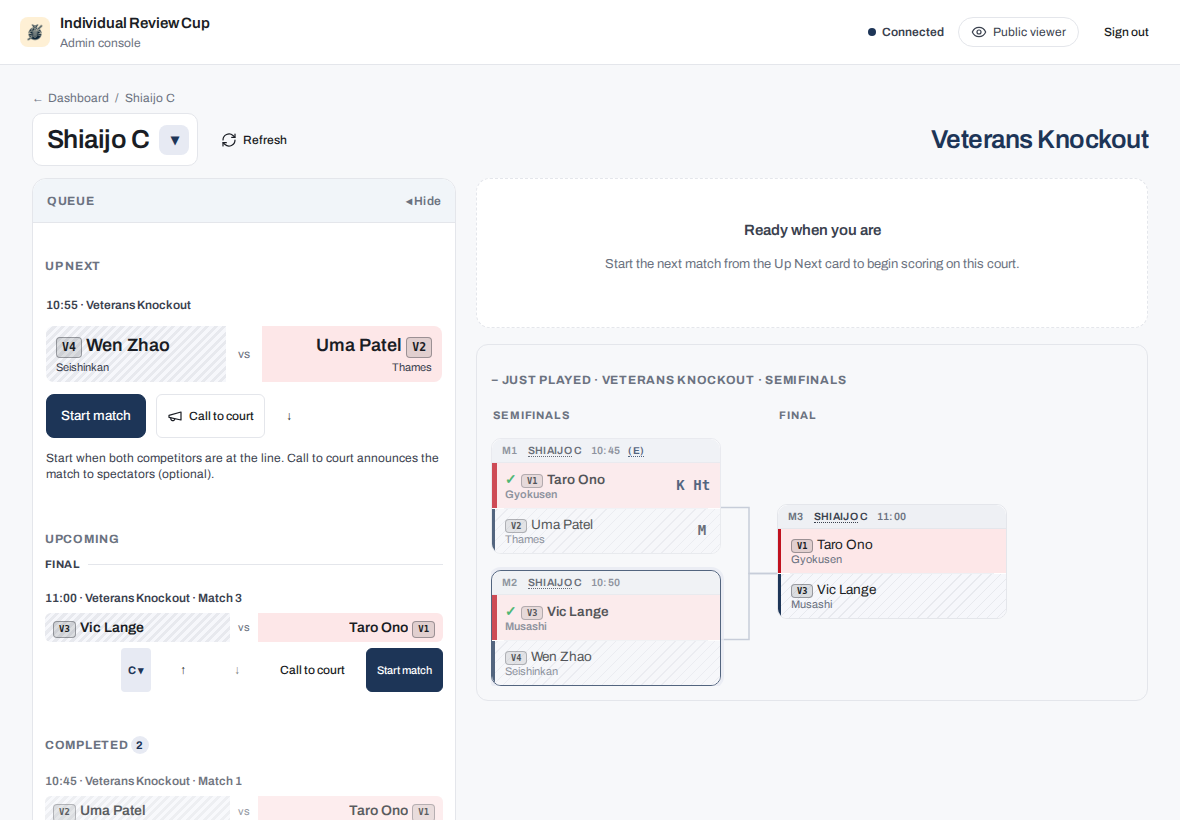Sign out of the admin console
This screenshot has height=820, width=1180.
pos(1126,32)
